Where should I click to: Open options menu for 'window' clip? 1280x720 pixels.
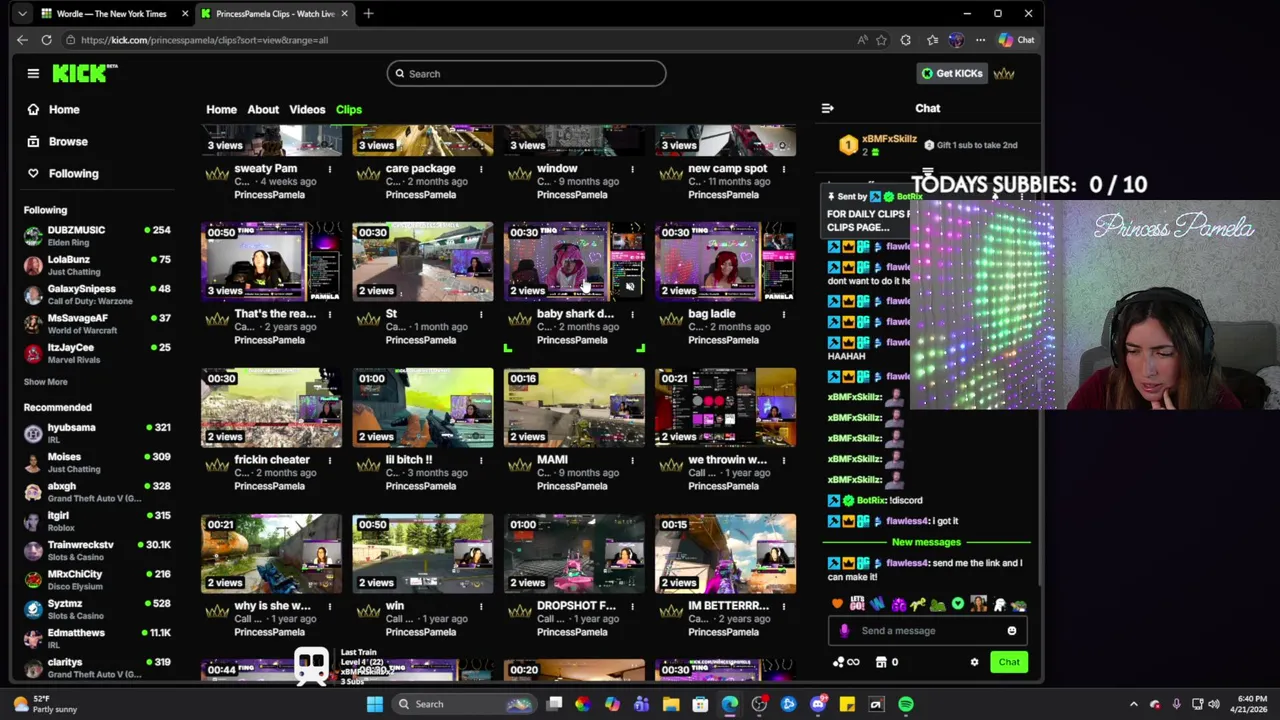click(632, 169)
